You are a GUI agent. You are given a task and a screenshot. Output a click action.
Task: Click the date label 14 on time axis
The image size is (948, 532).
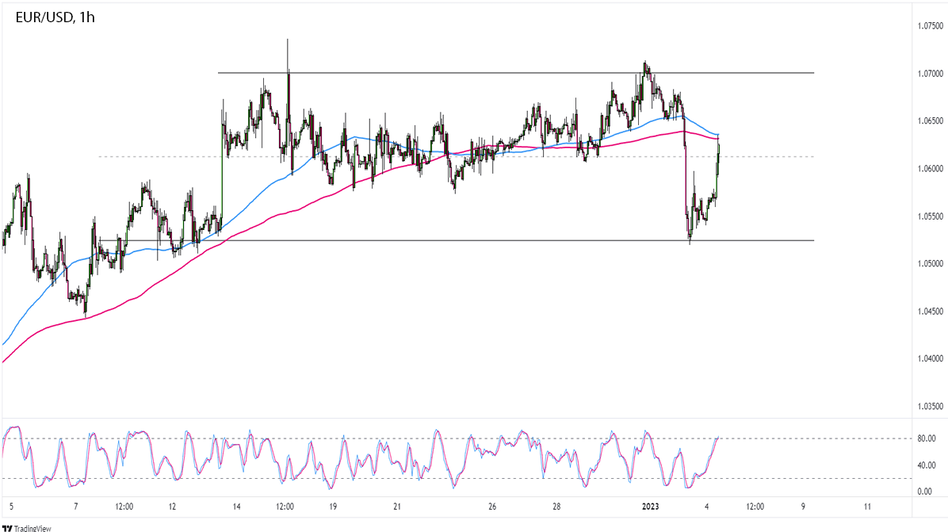[x=236, y=507]
